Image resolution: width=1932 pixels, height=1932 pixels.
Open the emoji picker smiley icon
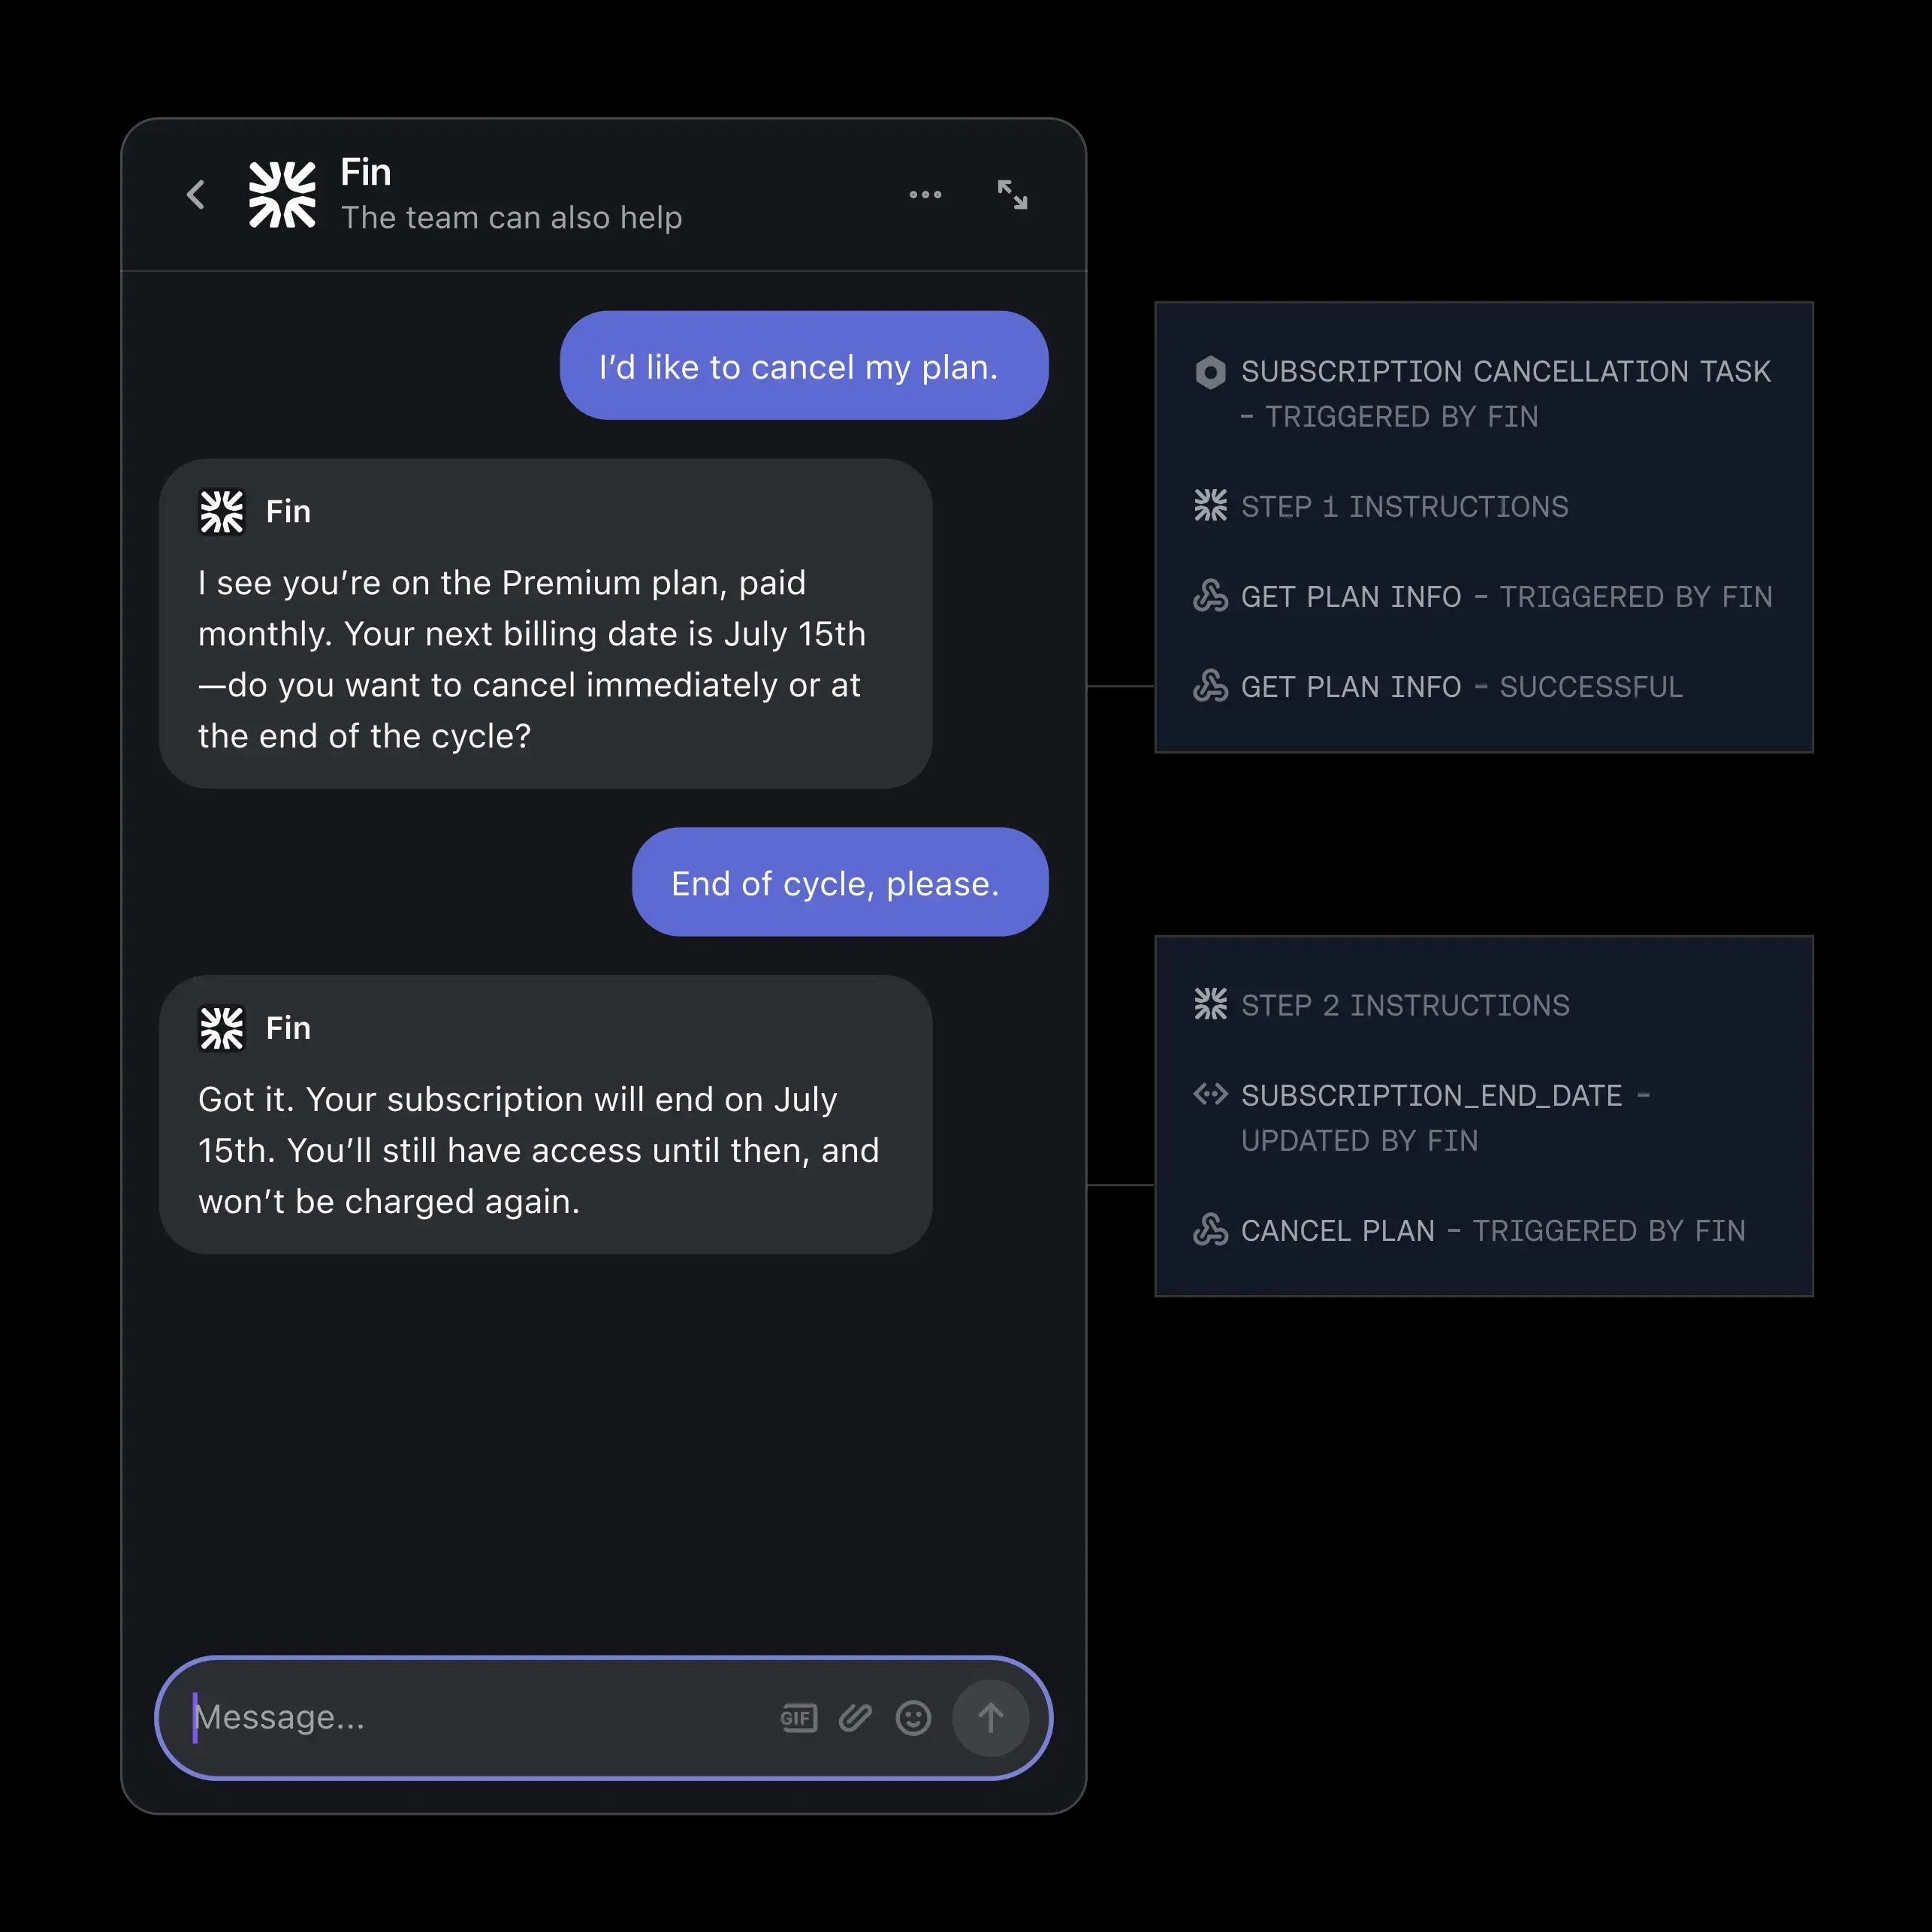click(x=913, y=1718)
